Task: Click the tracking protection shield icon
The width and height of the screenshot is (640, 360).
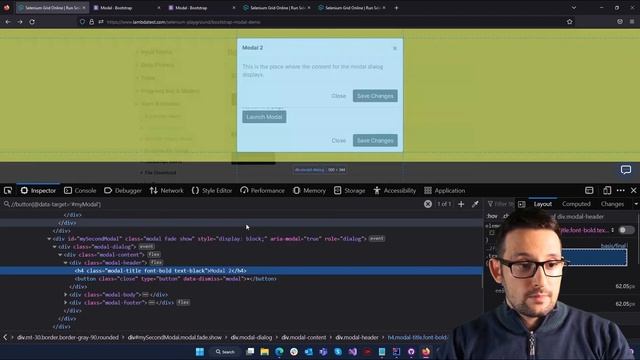Action: point(82,22)
